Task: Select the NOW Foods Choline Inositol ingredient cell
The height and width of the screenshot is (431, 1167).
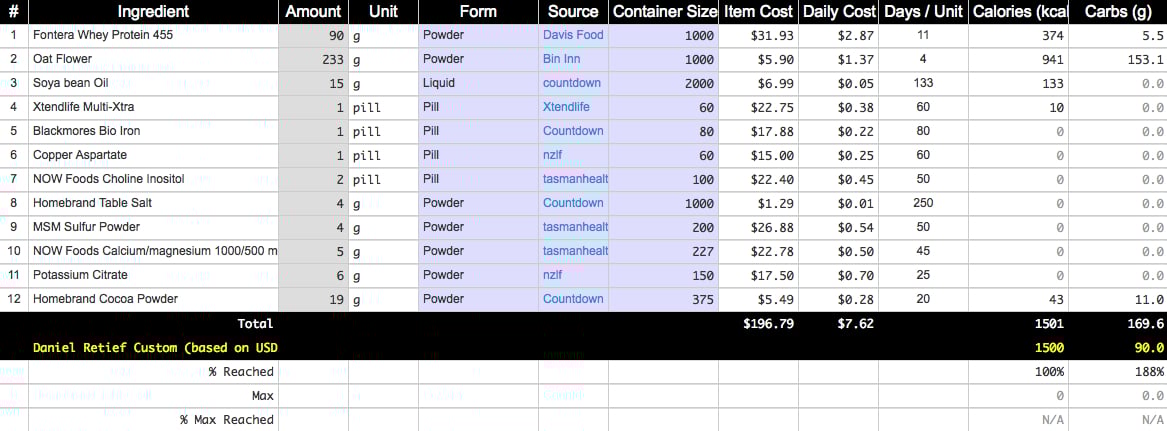Action: [x=153, y=179]
